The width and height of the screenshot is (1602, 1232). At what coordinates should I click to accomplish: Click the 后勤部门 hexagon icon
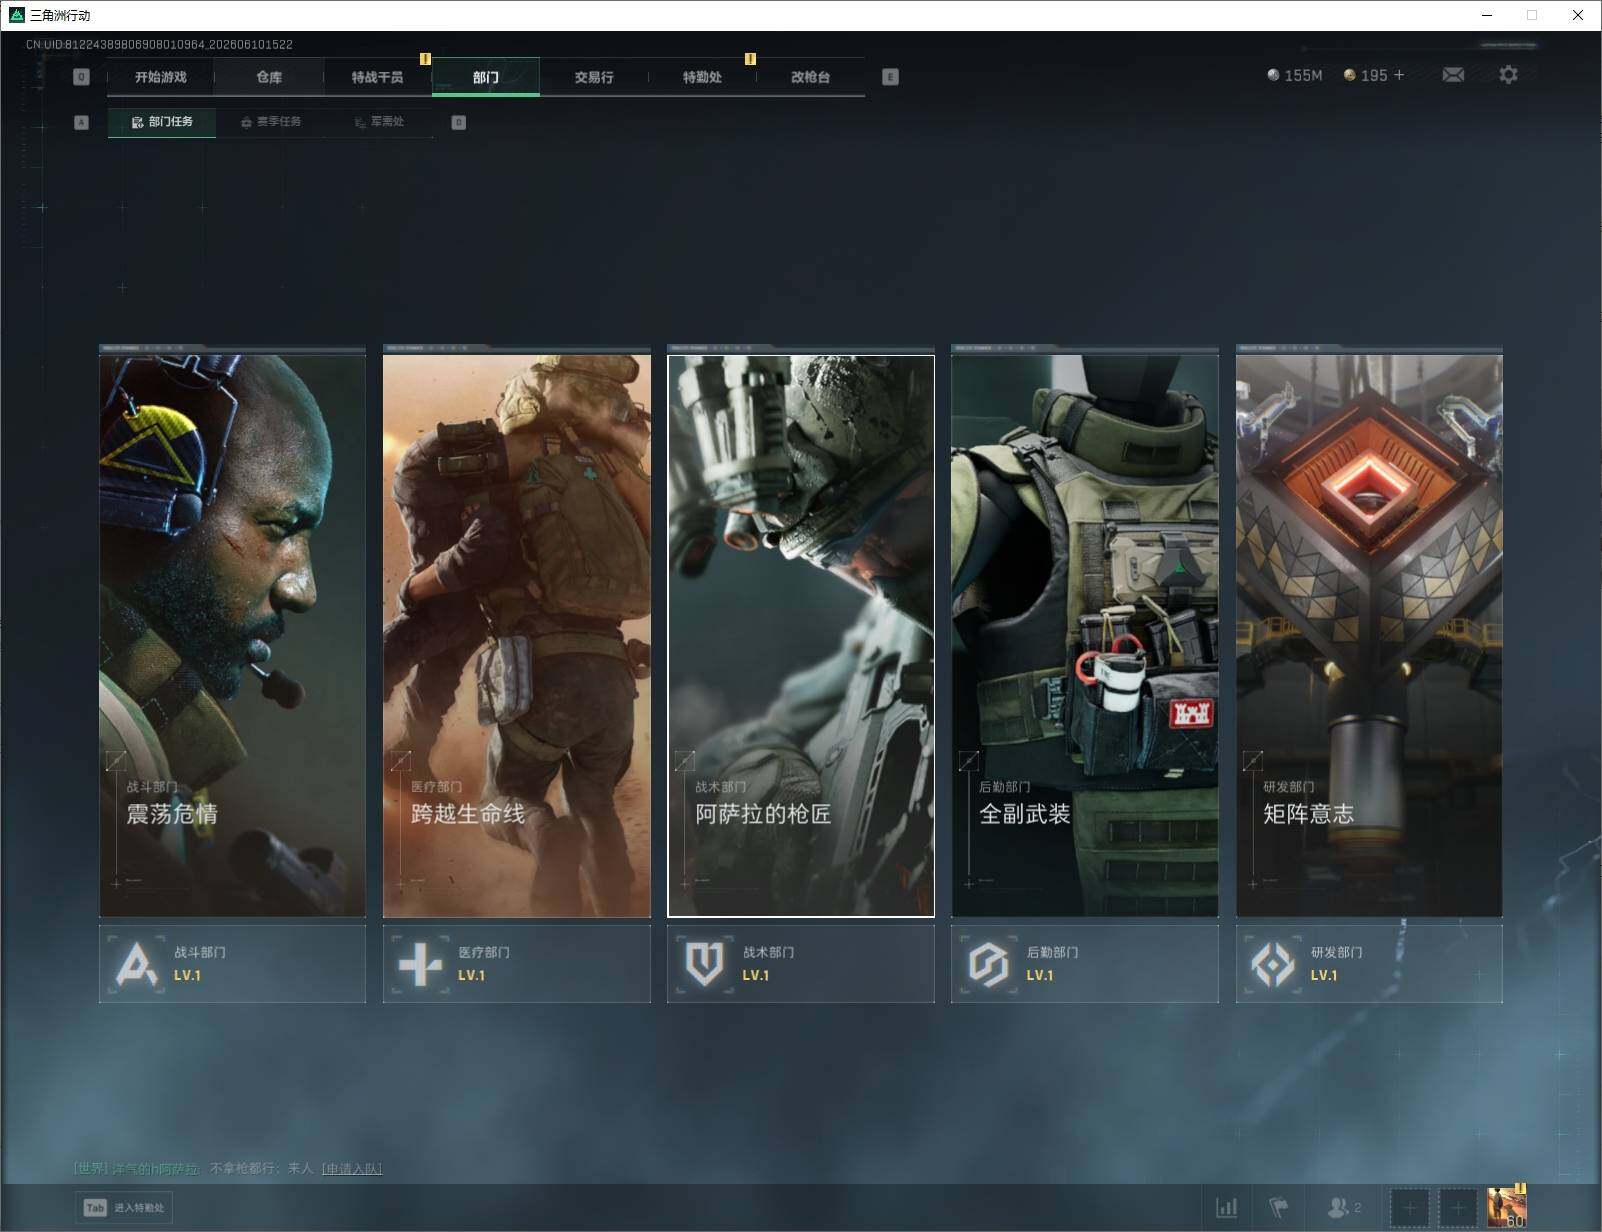point(988,964)
